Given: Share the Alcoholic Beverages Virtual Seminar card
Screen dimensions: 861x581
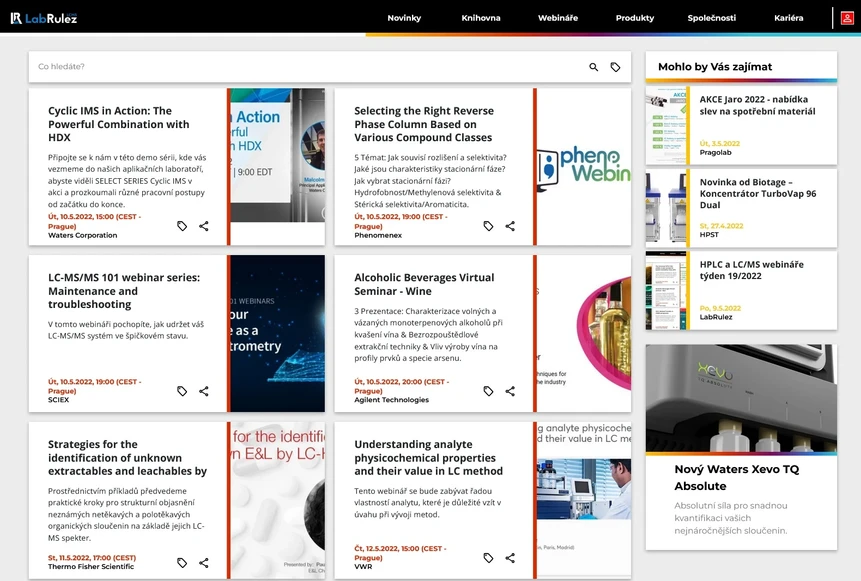Looking at the screenshot, I should (x=510, y=391).
